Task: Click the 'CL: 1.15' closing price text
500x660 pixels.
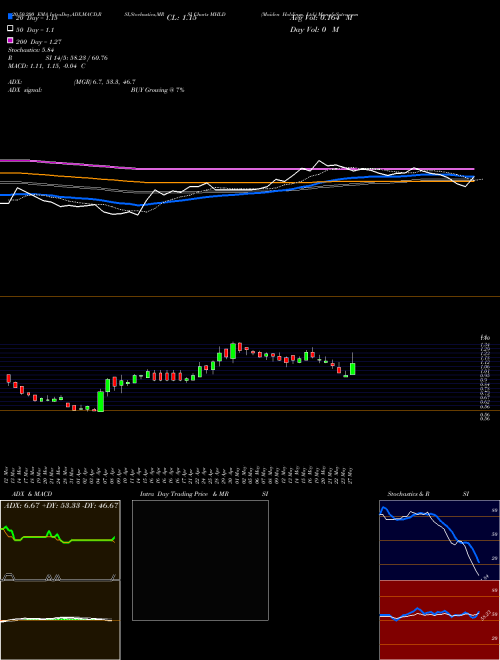Action: click(x=182, y=18)
